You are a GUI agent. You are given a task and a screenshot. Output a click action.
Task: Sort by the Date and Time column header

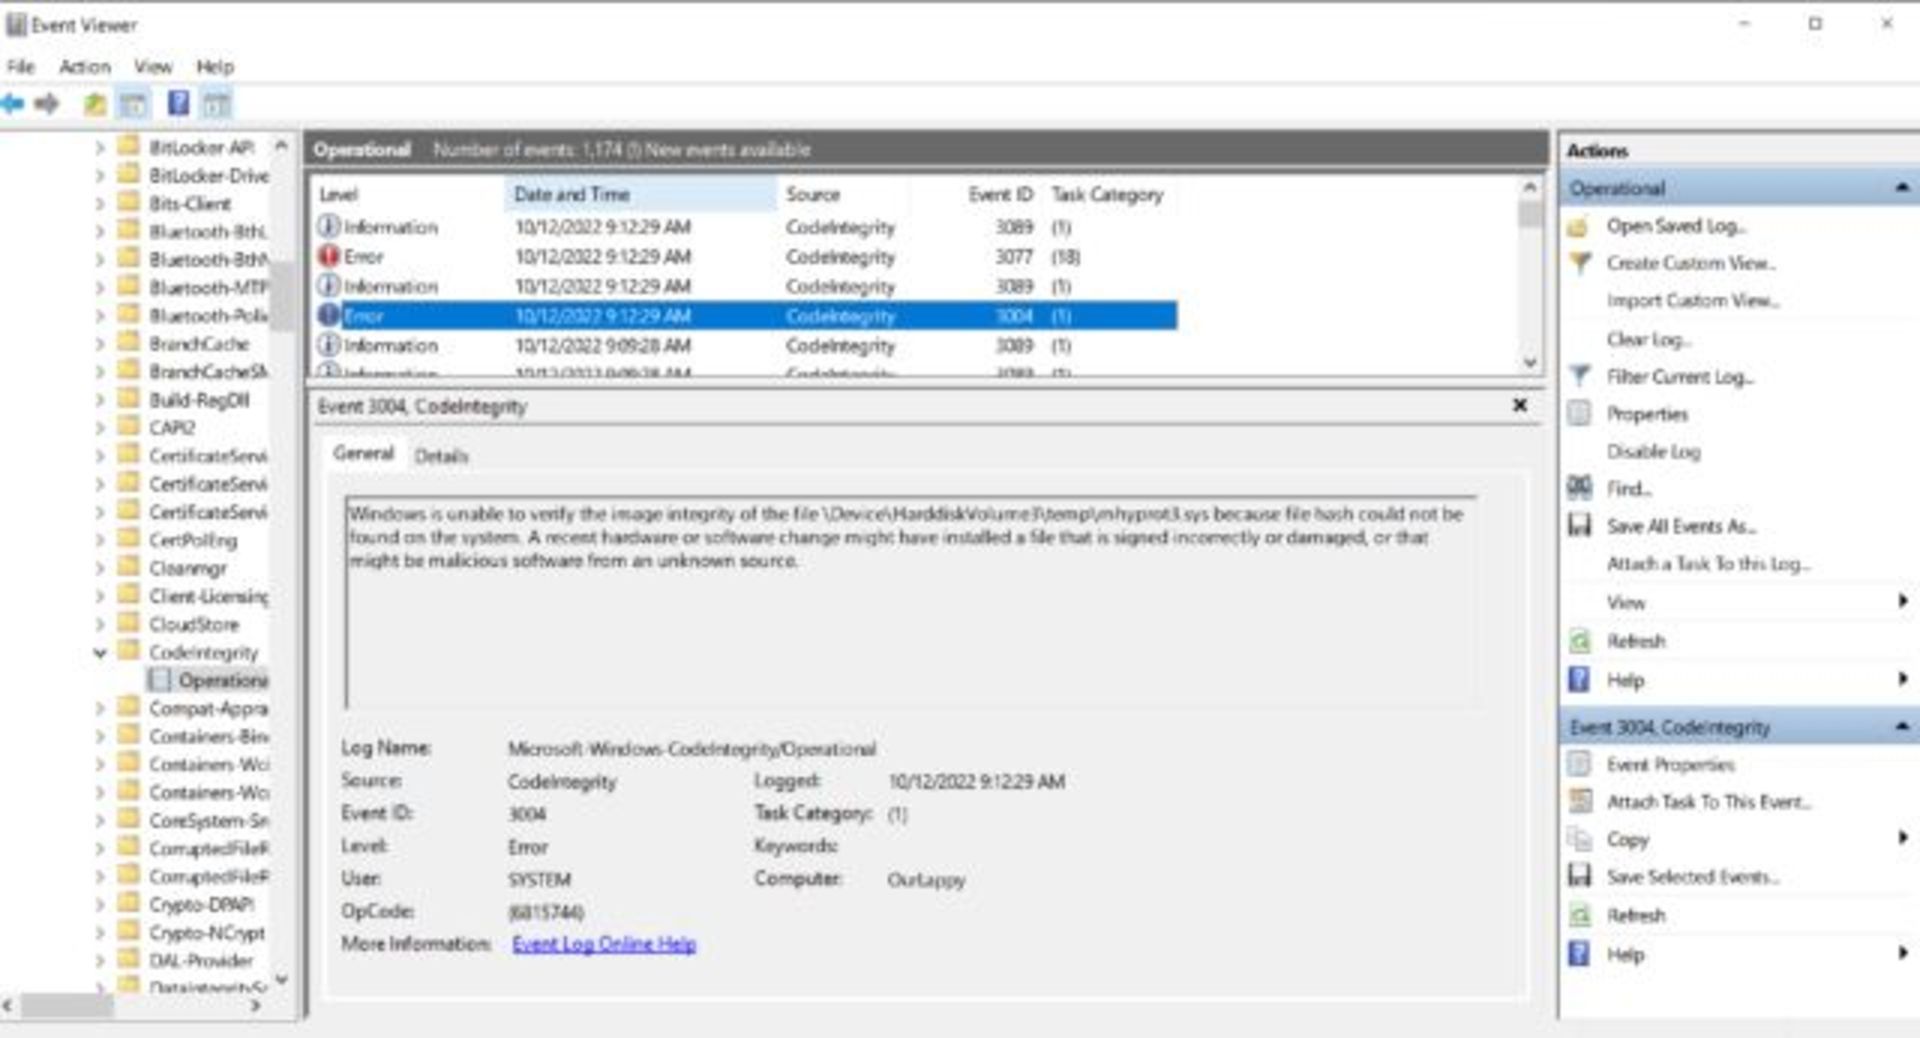point(640,194)
